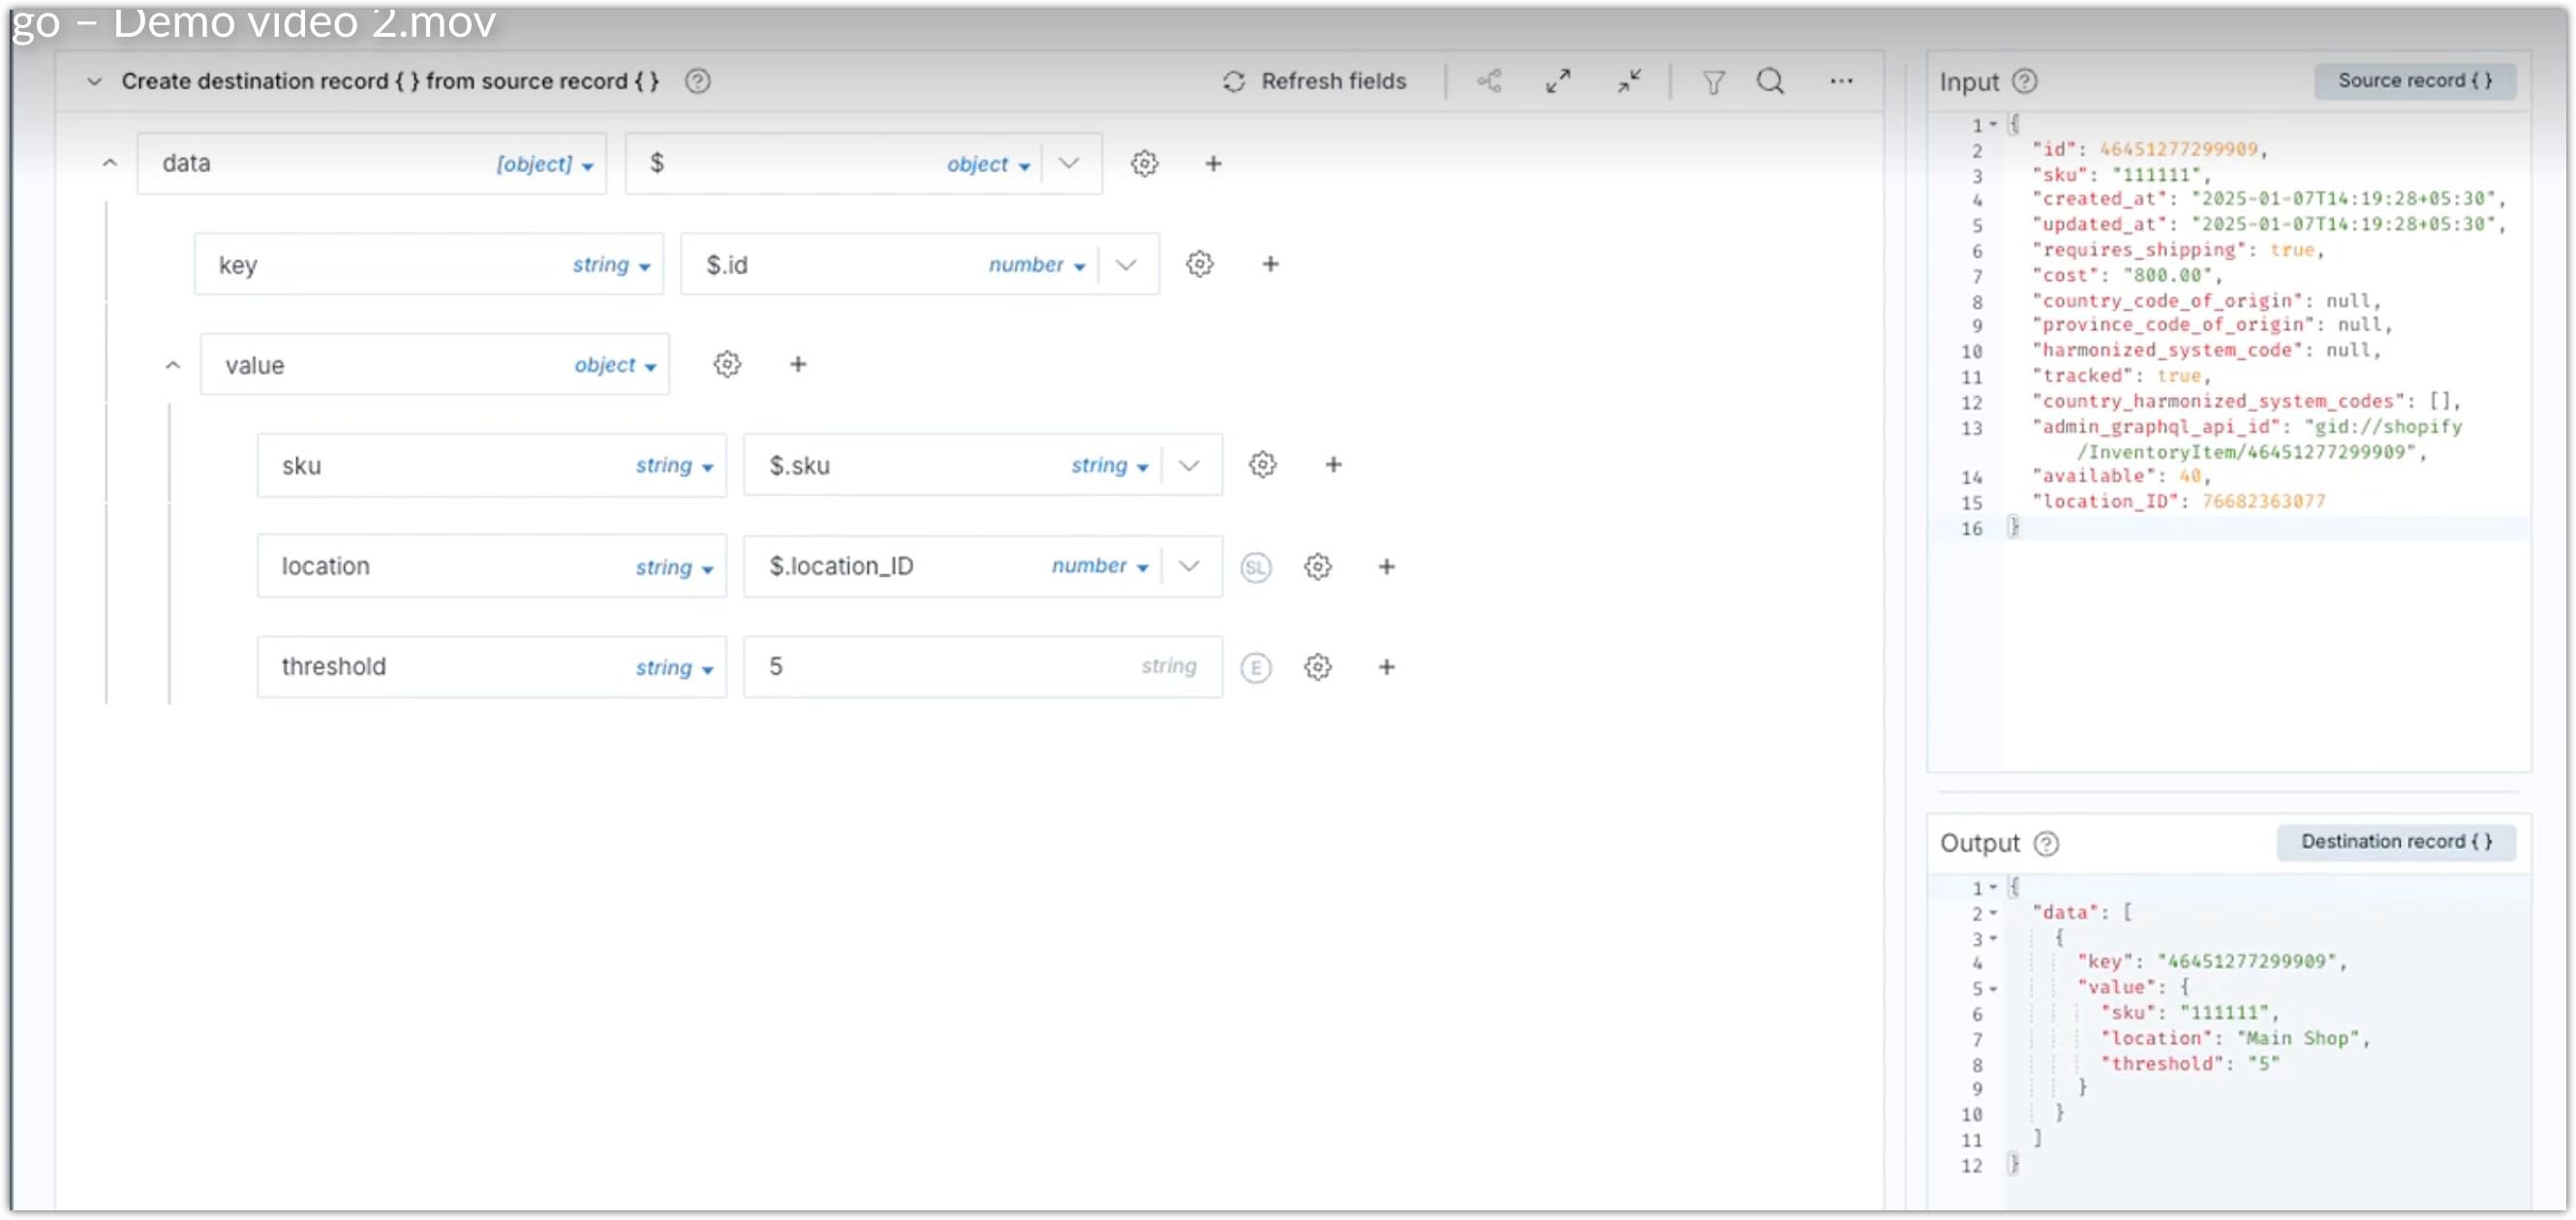Open help icon next to Input
The height and width of the screenshot is (1220, 2576).
click(2024, 81)
